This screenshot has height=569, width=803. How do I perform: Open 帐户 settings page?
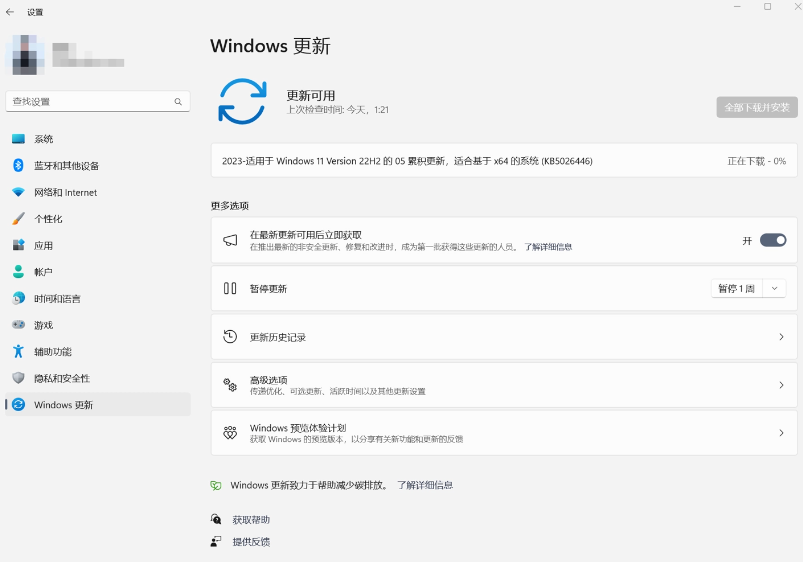point(44,272)
